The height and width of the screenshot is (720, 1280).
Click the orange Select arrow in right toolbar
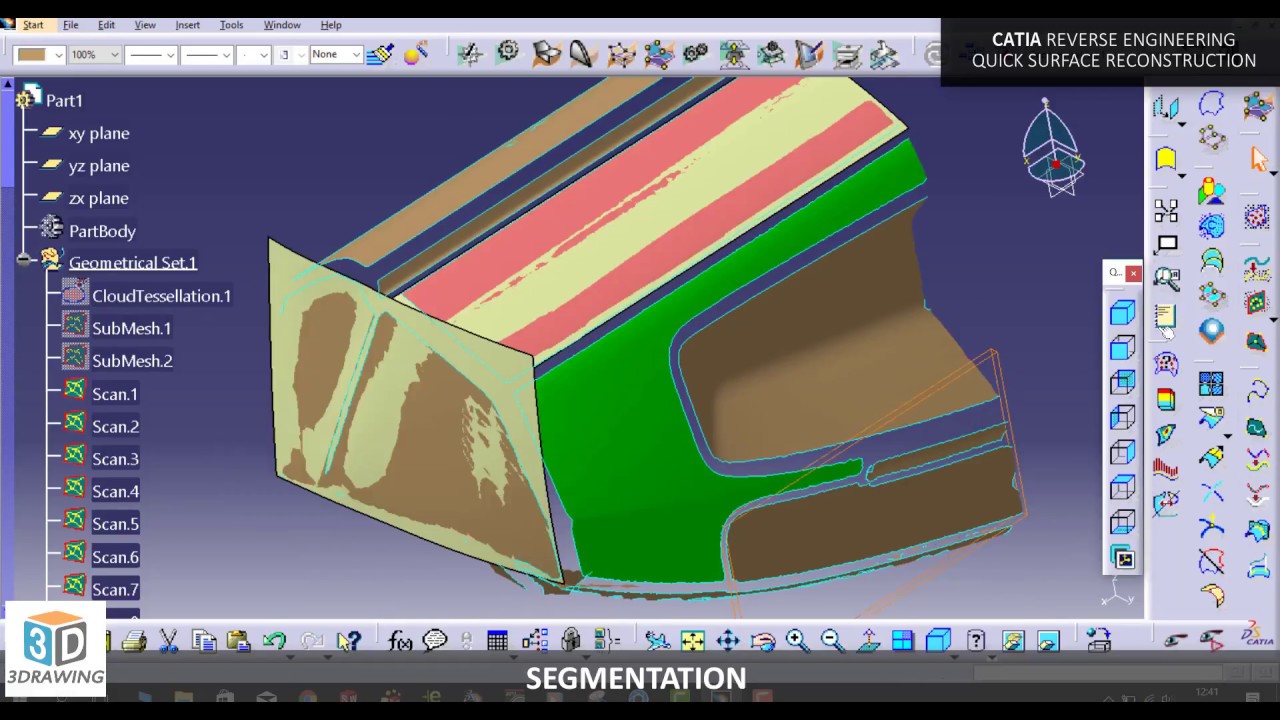(x=1259, y=158)
